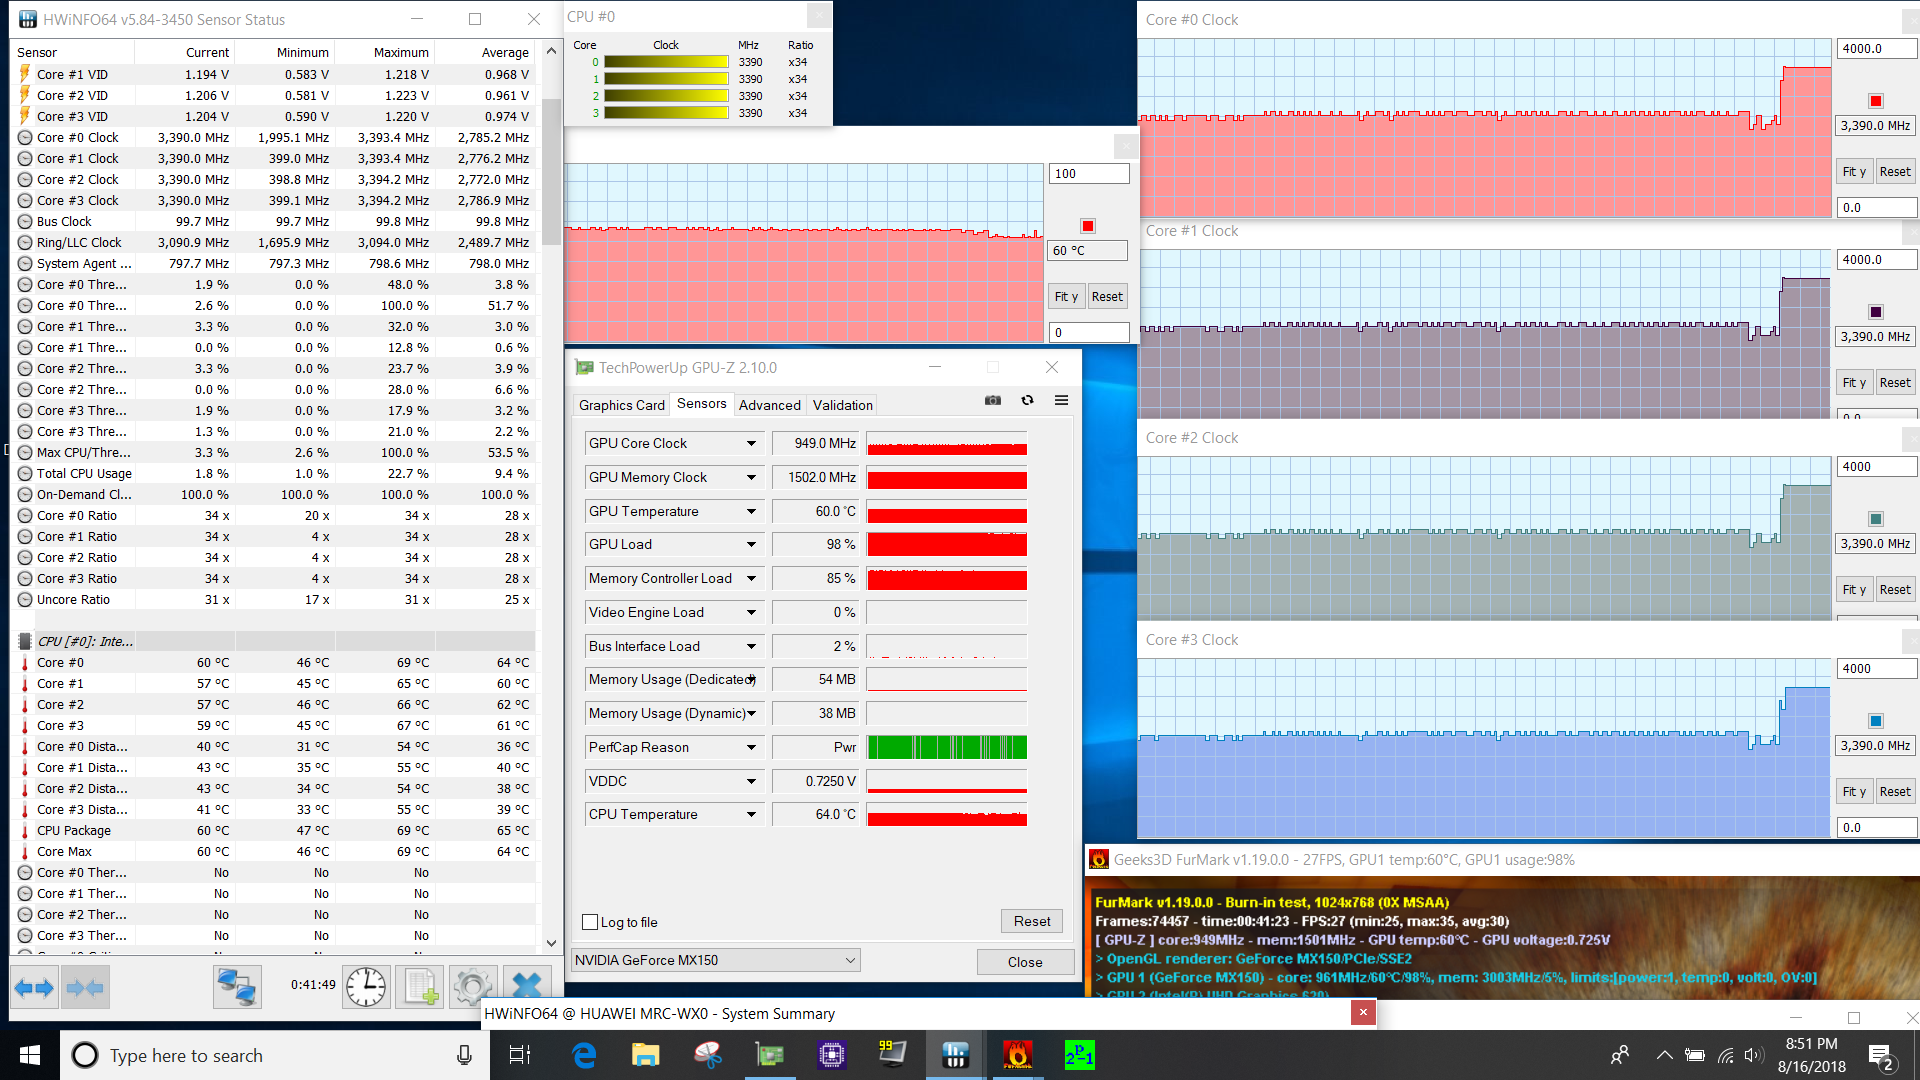Open the GPU Memory Clock sensor dropdown

[751, 477]
